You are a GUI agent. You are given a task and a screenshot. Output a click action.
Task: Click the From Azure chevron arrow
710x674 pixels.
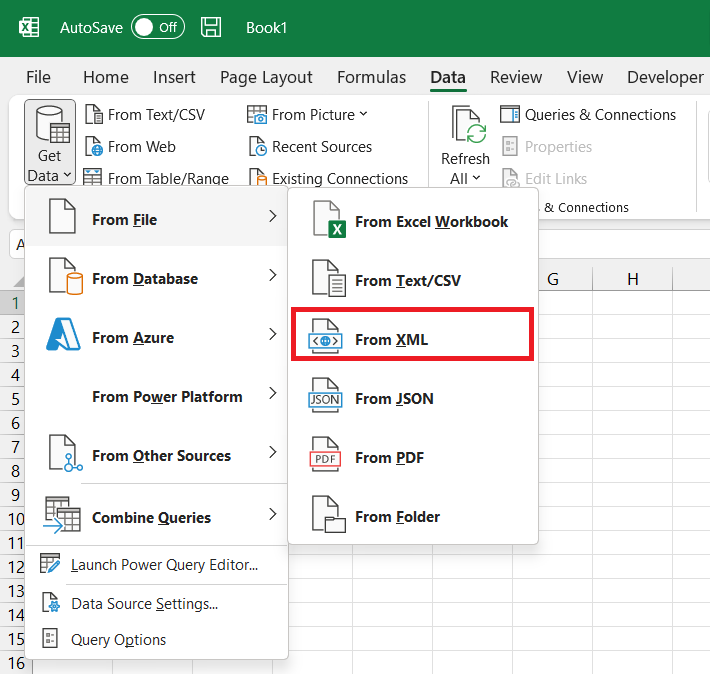pyautogui.click(x=272, y=334)
